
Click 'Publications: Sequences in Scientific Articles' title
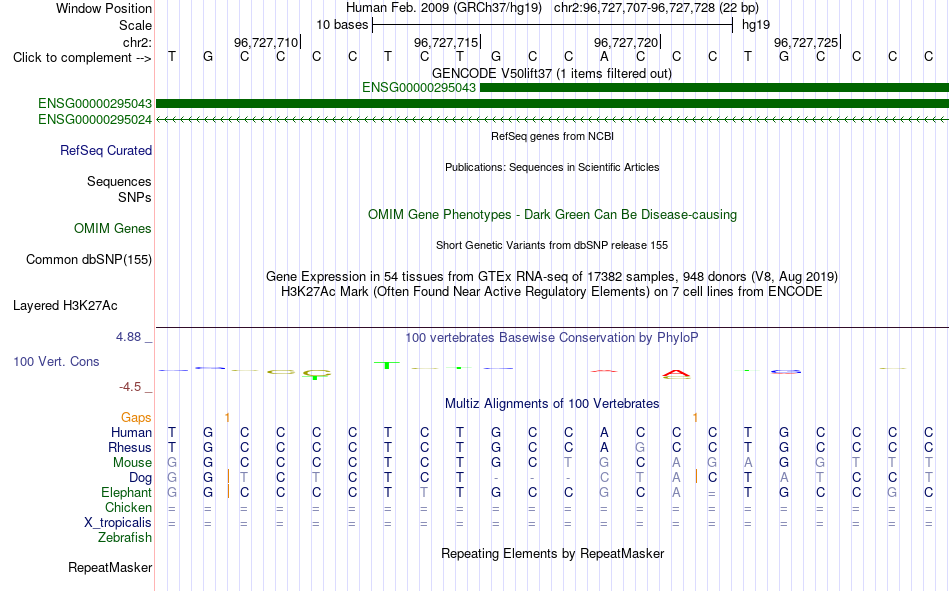pos(552,167)
